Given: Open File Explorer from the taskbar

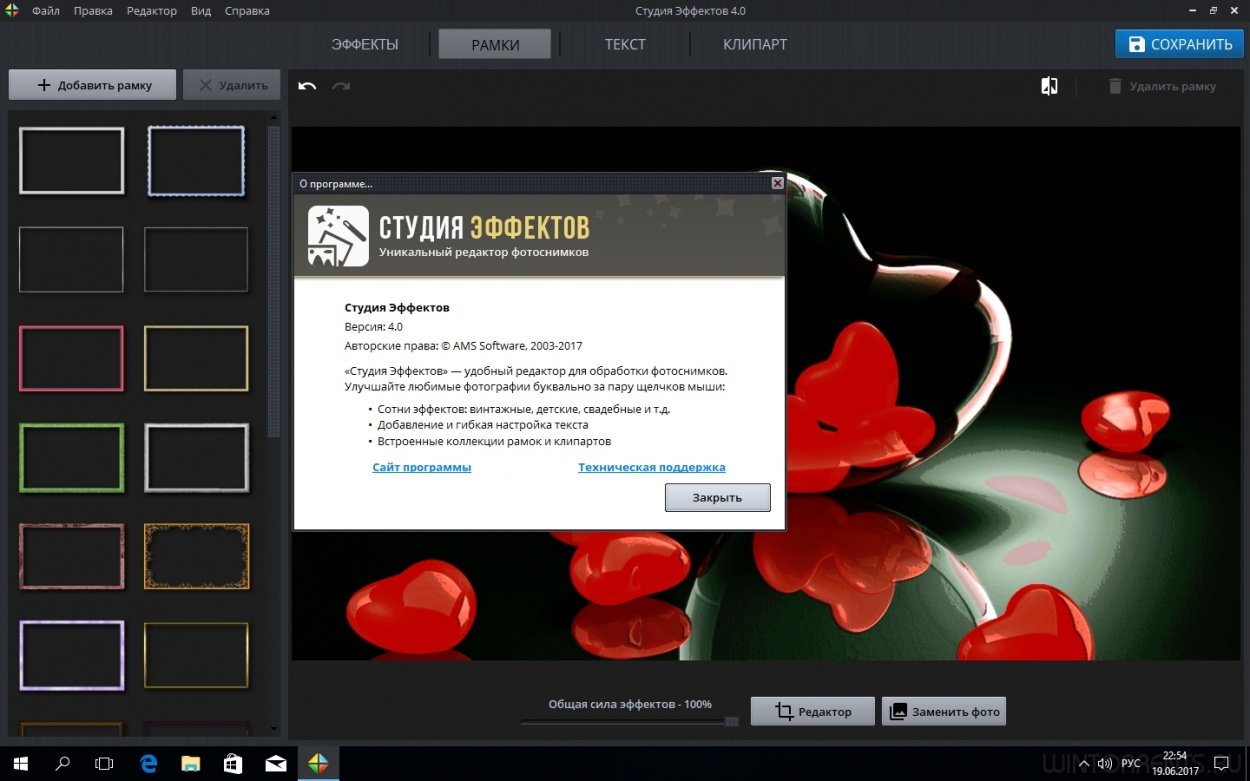Looking at the screenshot, I should (x=190, y=764).
